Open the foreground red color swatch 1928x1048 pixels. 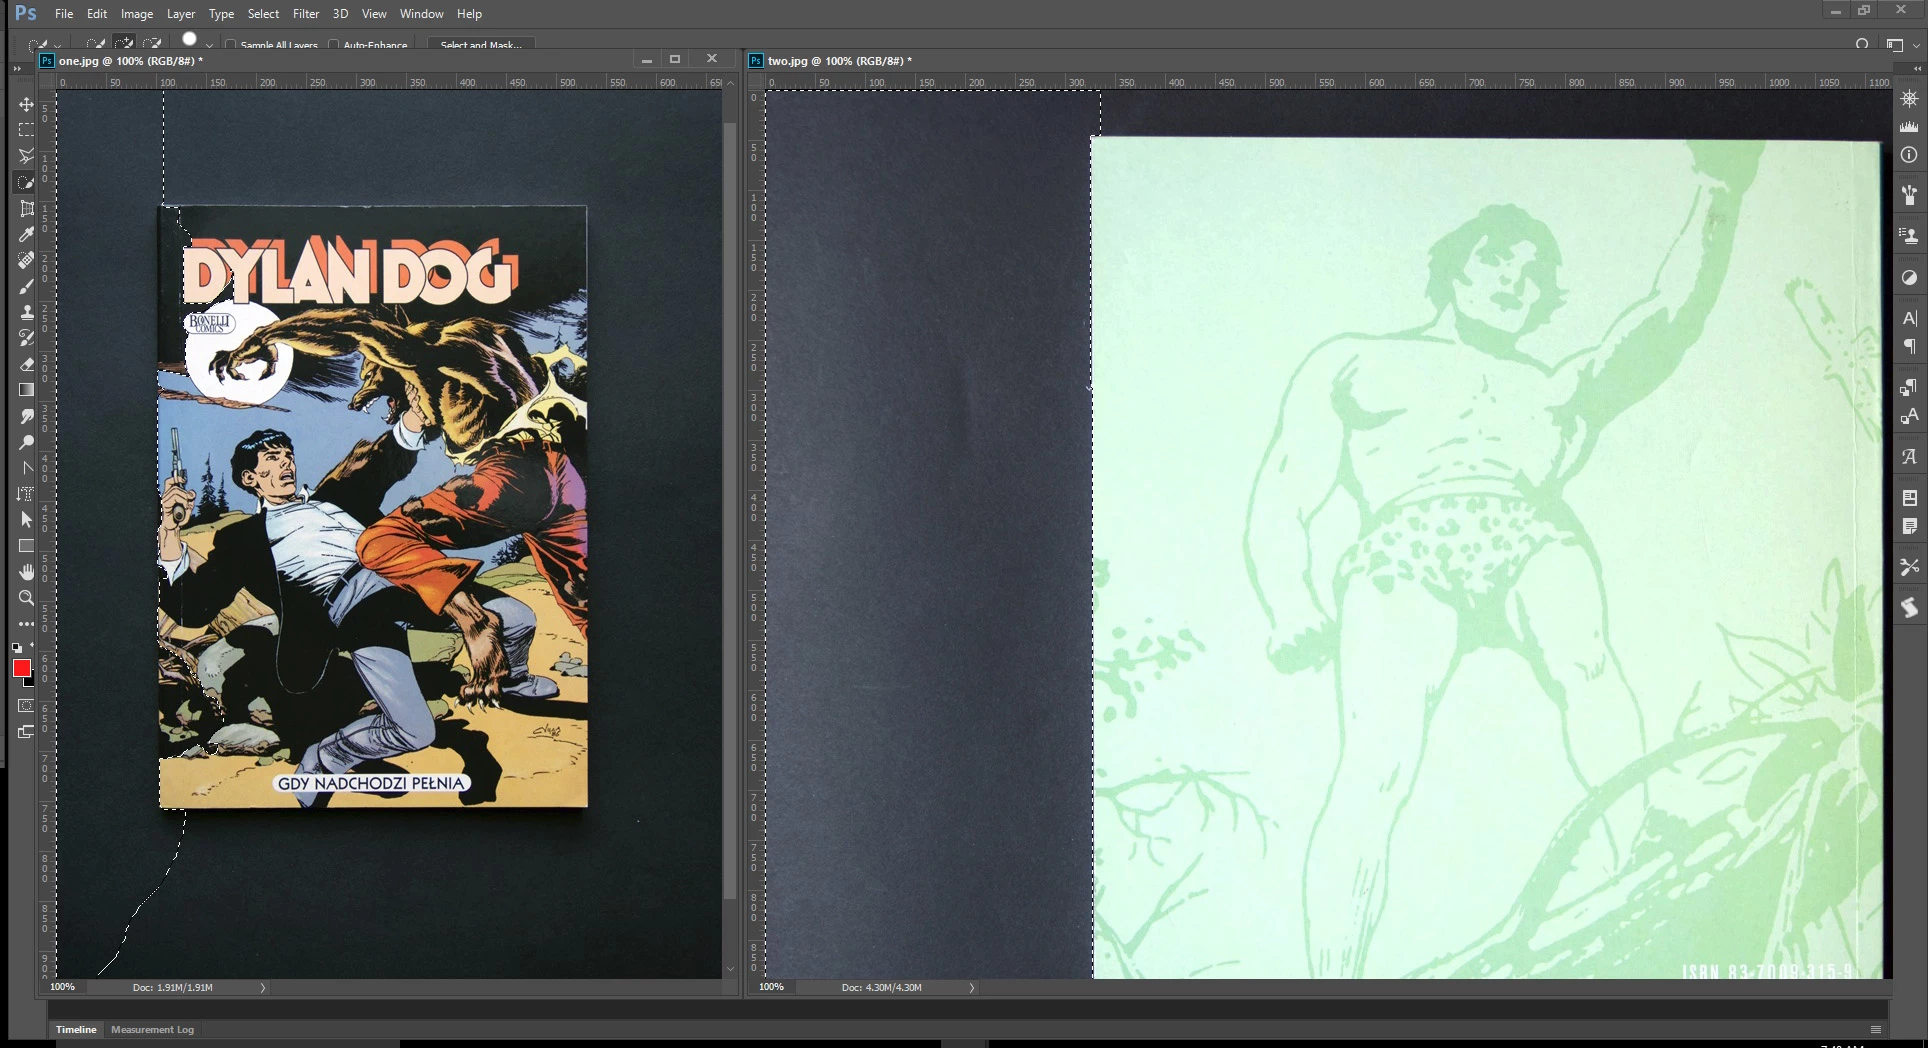click(21, 669)
